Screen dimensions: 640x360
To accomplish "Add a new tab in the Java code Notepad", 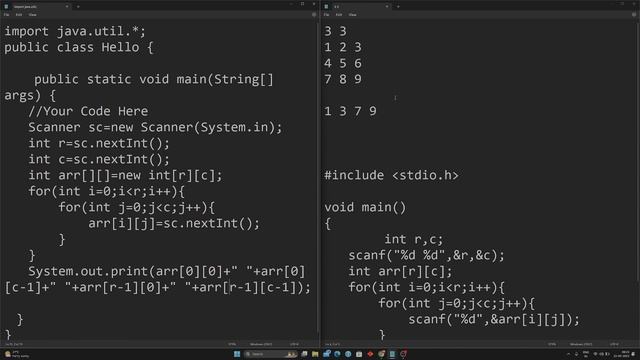I will click(78, 7).
